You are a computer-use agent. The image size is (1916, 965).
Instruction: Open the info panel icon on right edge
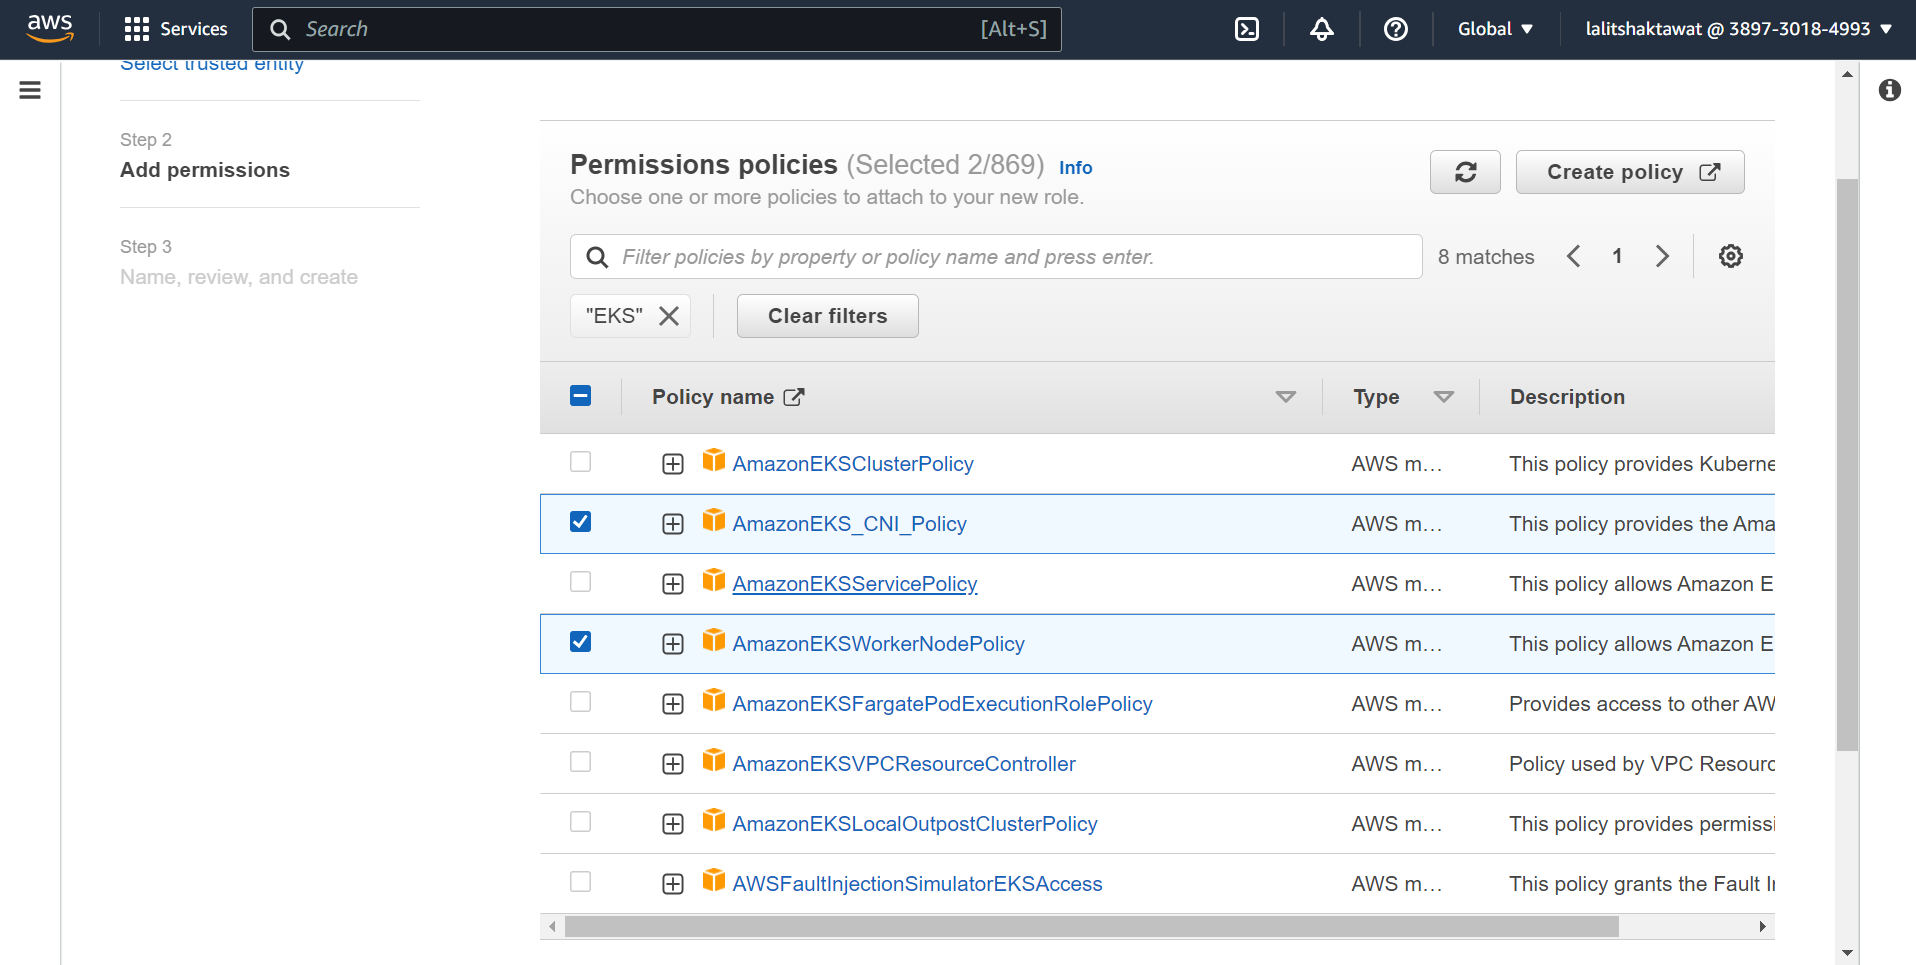coord(1889,90)
